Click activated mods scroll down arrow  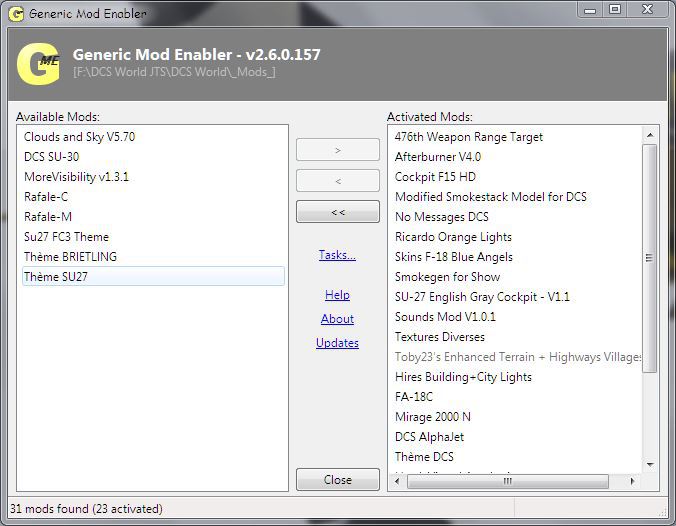tap(650, 464)
